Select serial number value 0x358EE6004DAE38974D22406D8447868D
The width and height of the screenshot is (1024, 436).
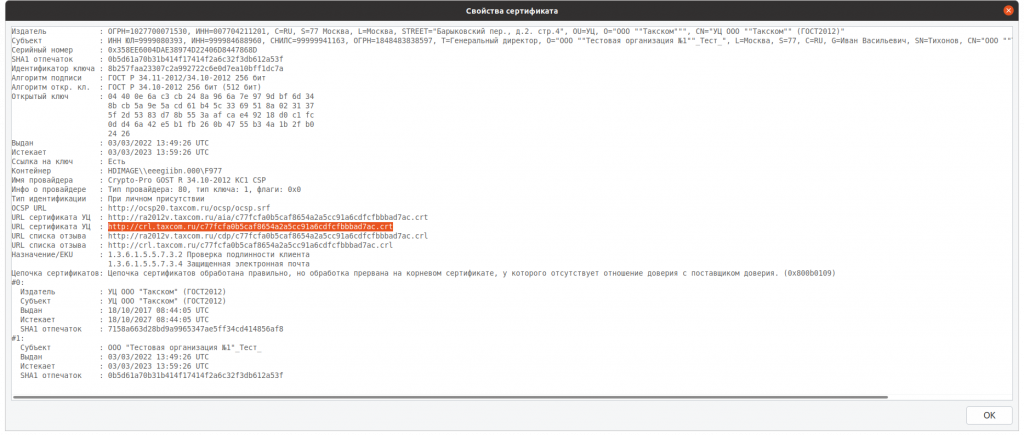point(182,50)
